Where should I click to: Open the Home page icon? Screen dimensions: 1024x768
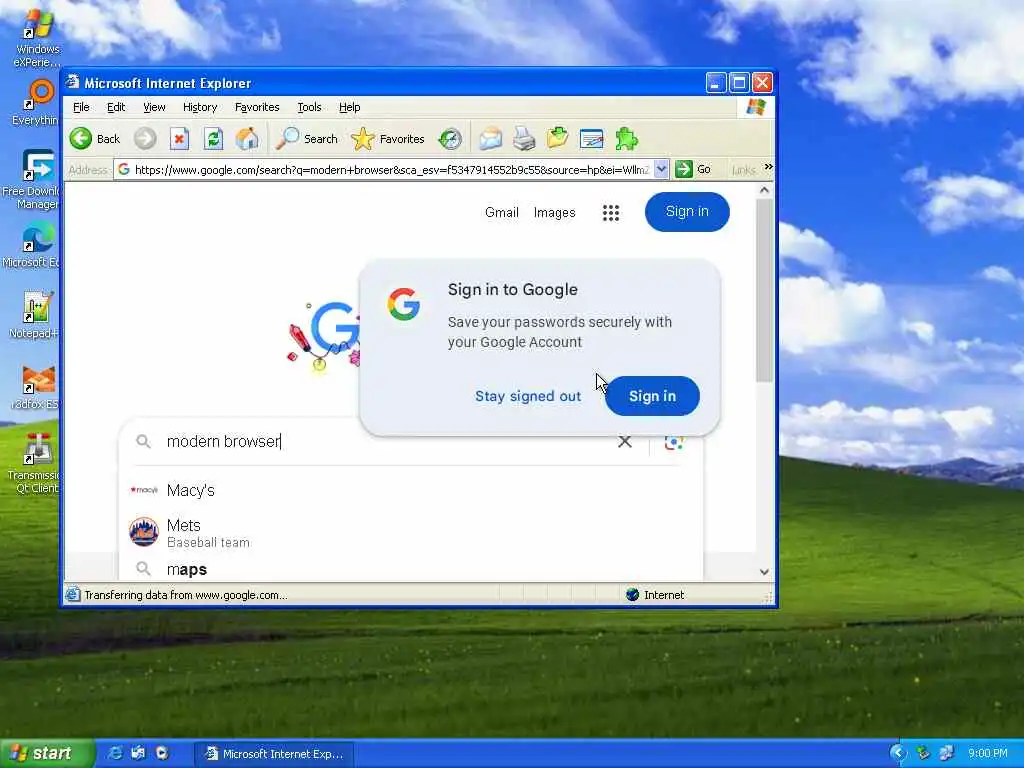click(247, 138)
